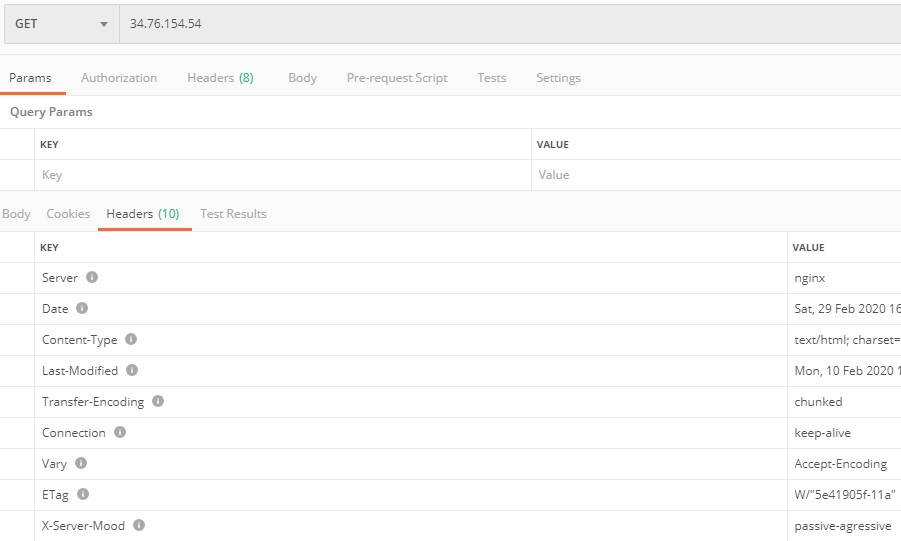Click info icon beside Date header
The width and height of the screenshot is (901, 541).
[x=82, y=308]
